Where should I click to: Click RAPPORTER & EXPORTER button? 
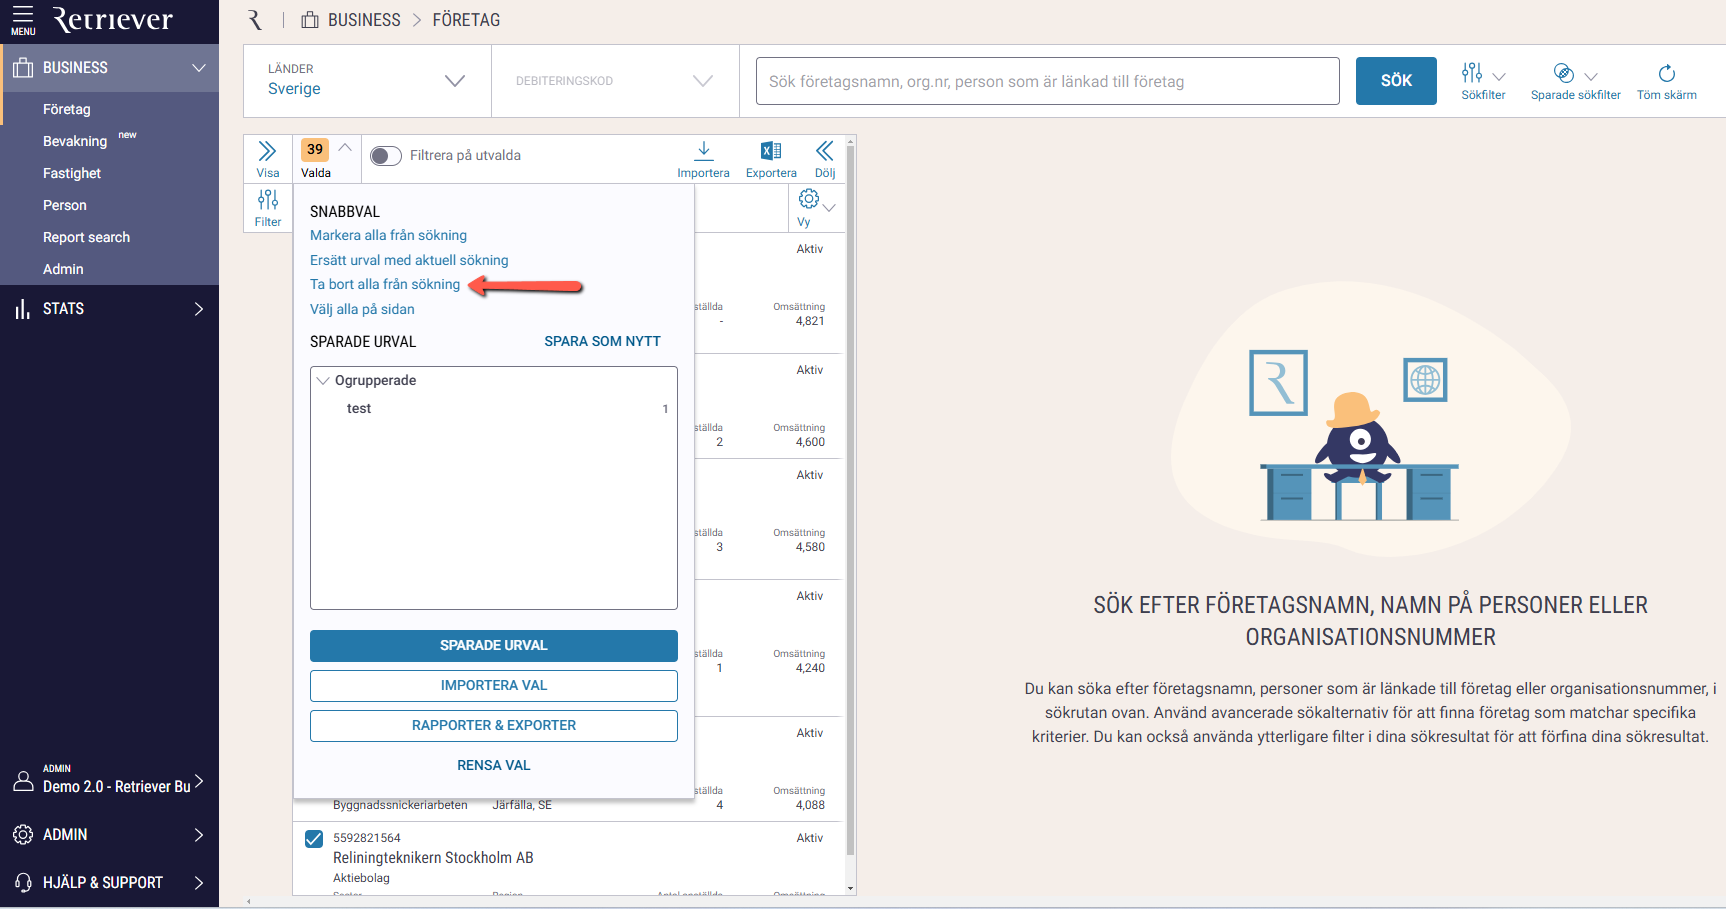(494, 726)
